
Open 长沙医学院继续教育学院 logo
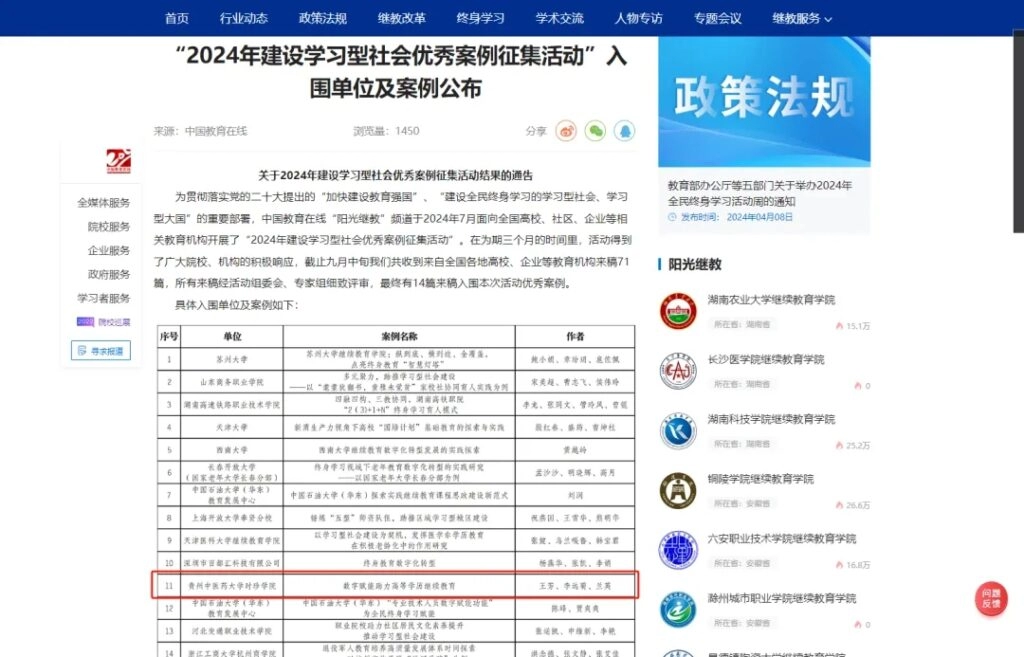coord(678,371)
